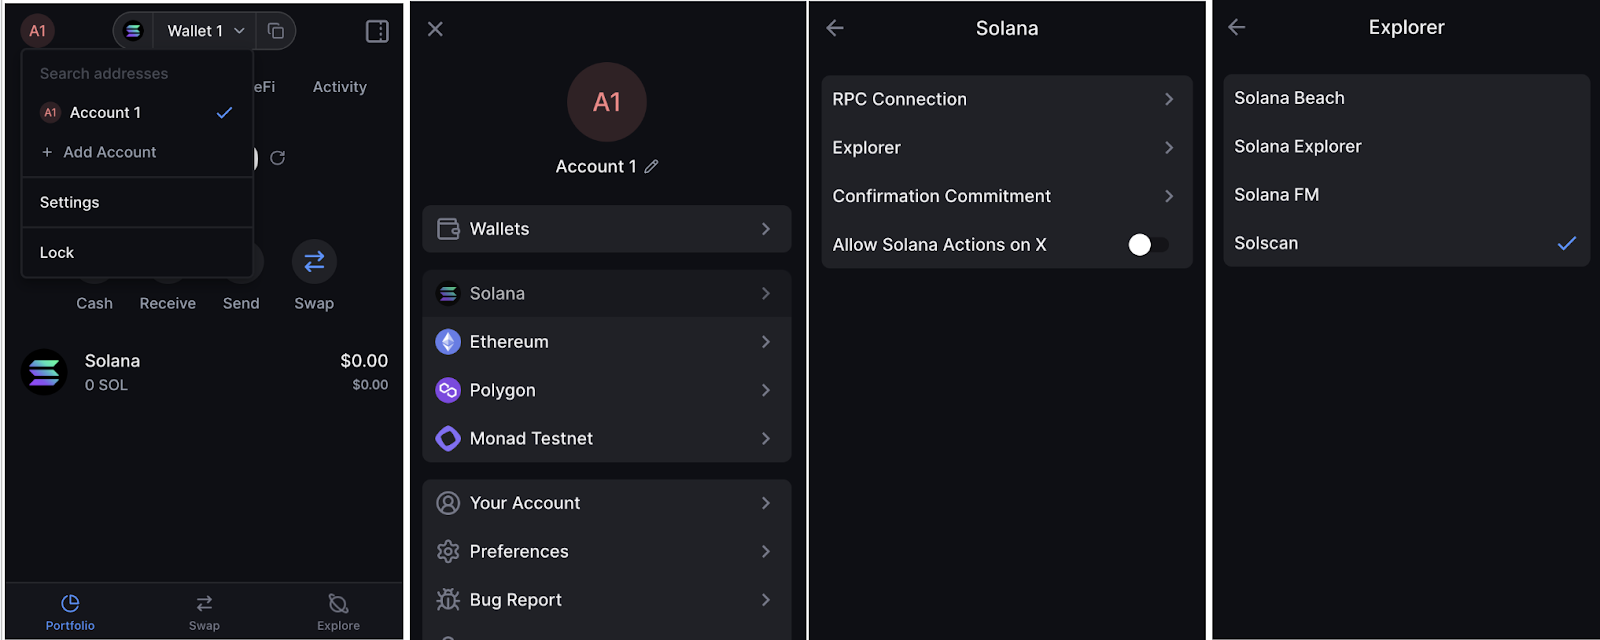The image size is (1600, 640).
Task: Copy wallet address using the copy icon
Action: pos(276,31)
